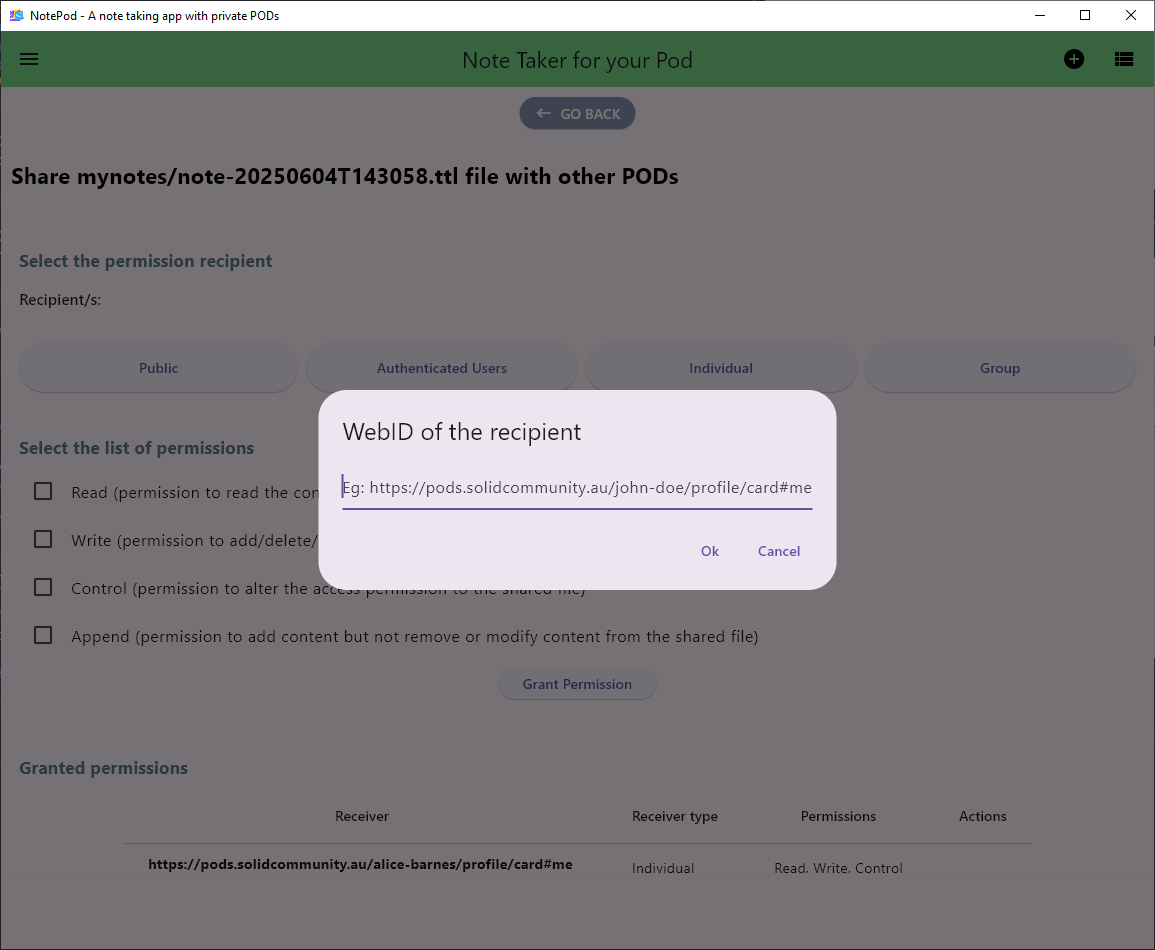Image resolution: width=1155 pixels, height=950 pixels.
Task: Create a new note using the plus icon
Action: point(1073,59)
